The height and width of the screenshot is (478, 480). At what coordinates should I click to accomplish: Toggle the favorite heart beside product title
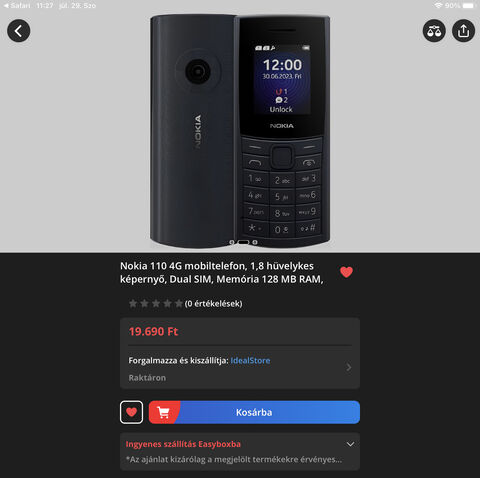(x=346, y=272)
